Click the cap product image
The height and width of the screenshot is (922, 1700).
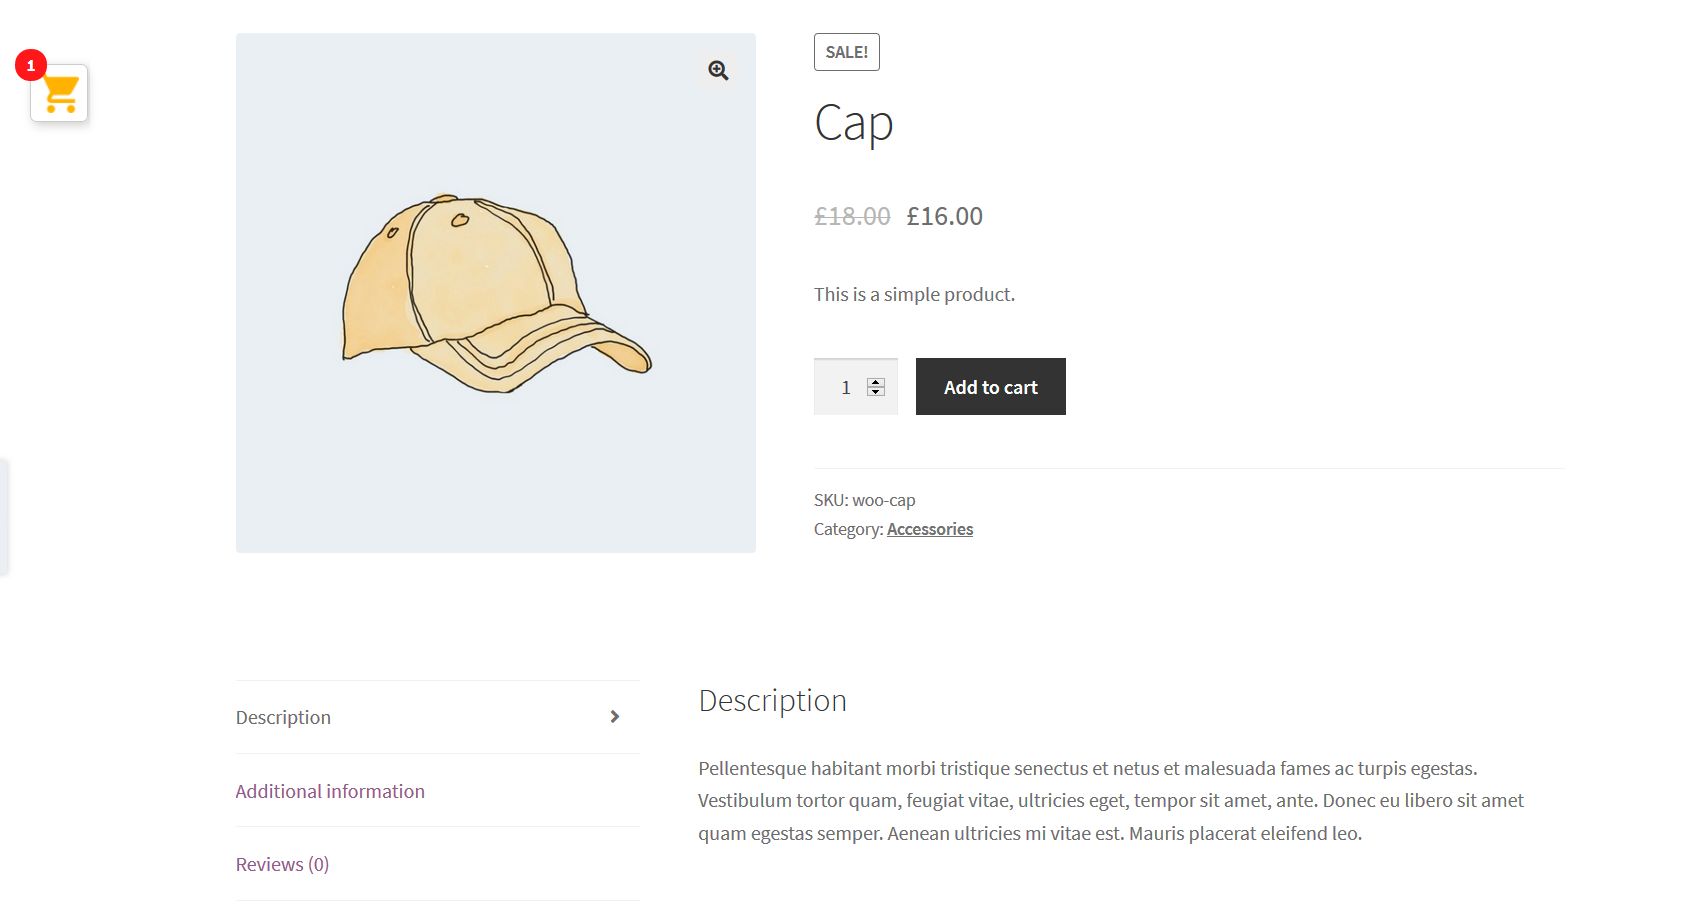coord(496,293)
